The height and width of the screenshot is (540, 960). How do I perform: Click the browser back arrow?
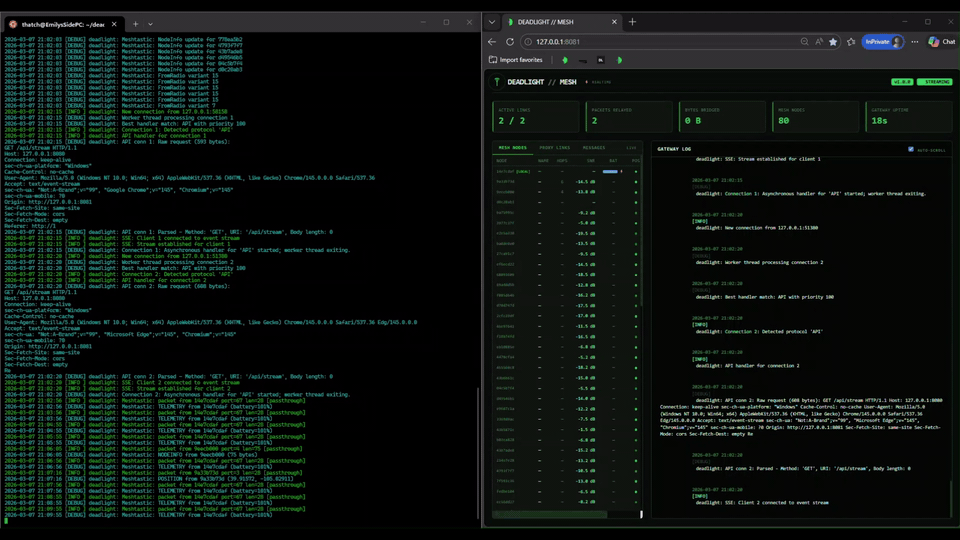tap(492, 42)
